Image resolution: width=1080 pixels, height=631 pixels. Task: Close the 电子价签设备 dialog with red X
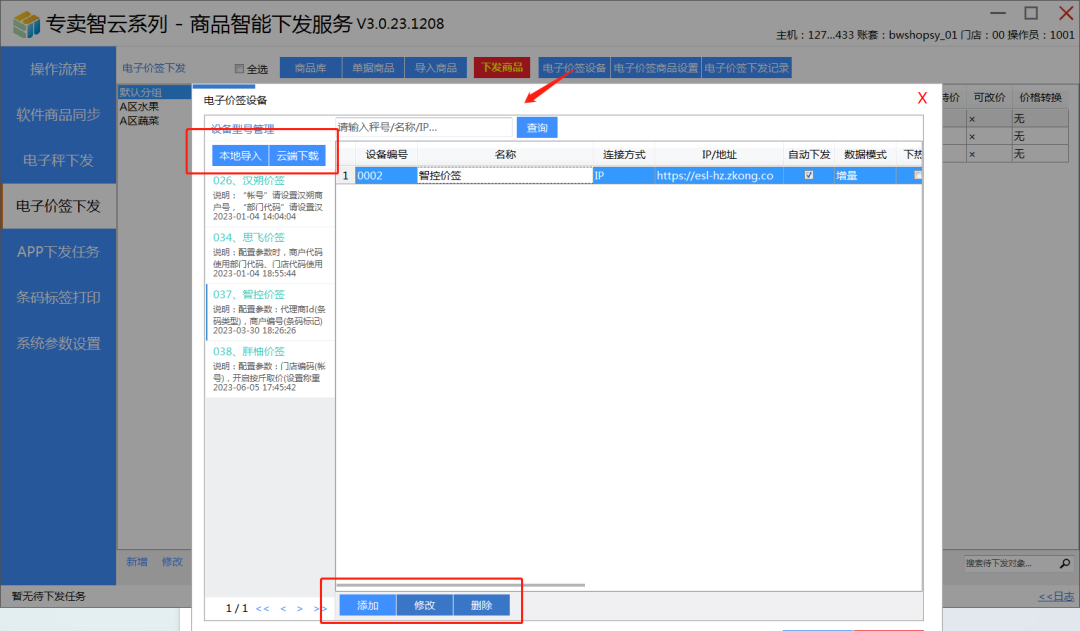[x=922, y=98]
